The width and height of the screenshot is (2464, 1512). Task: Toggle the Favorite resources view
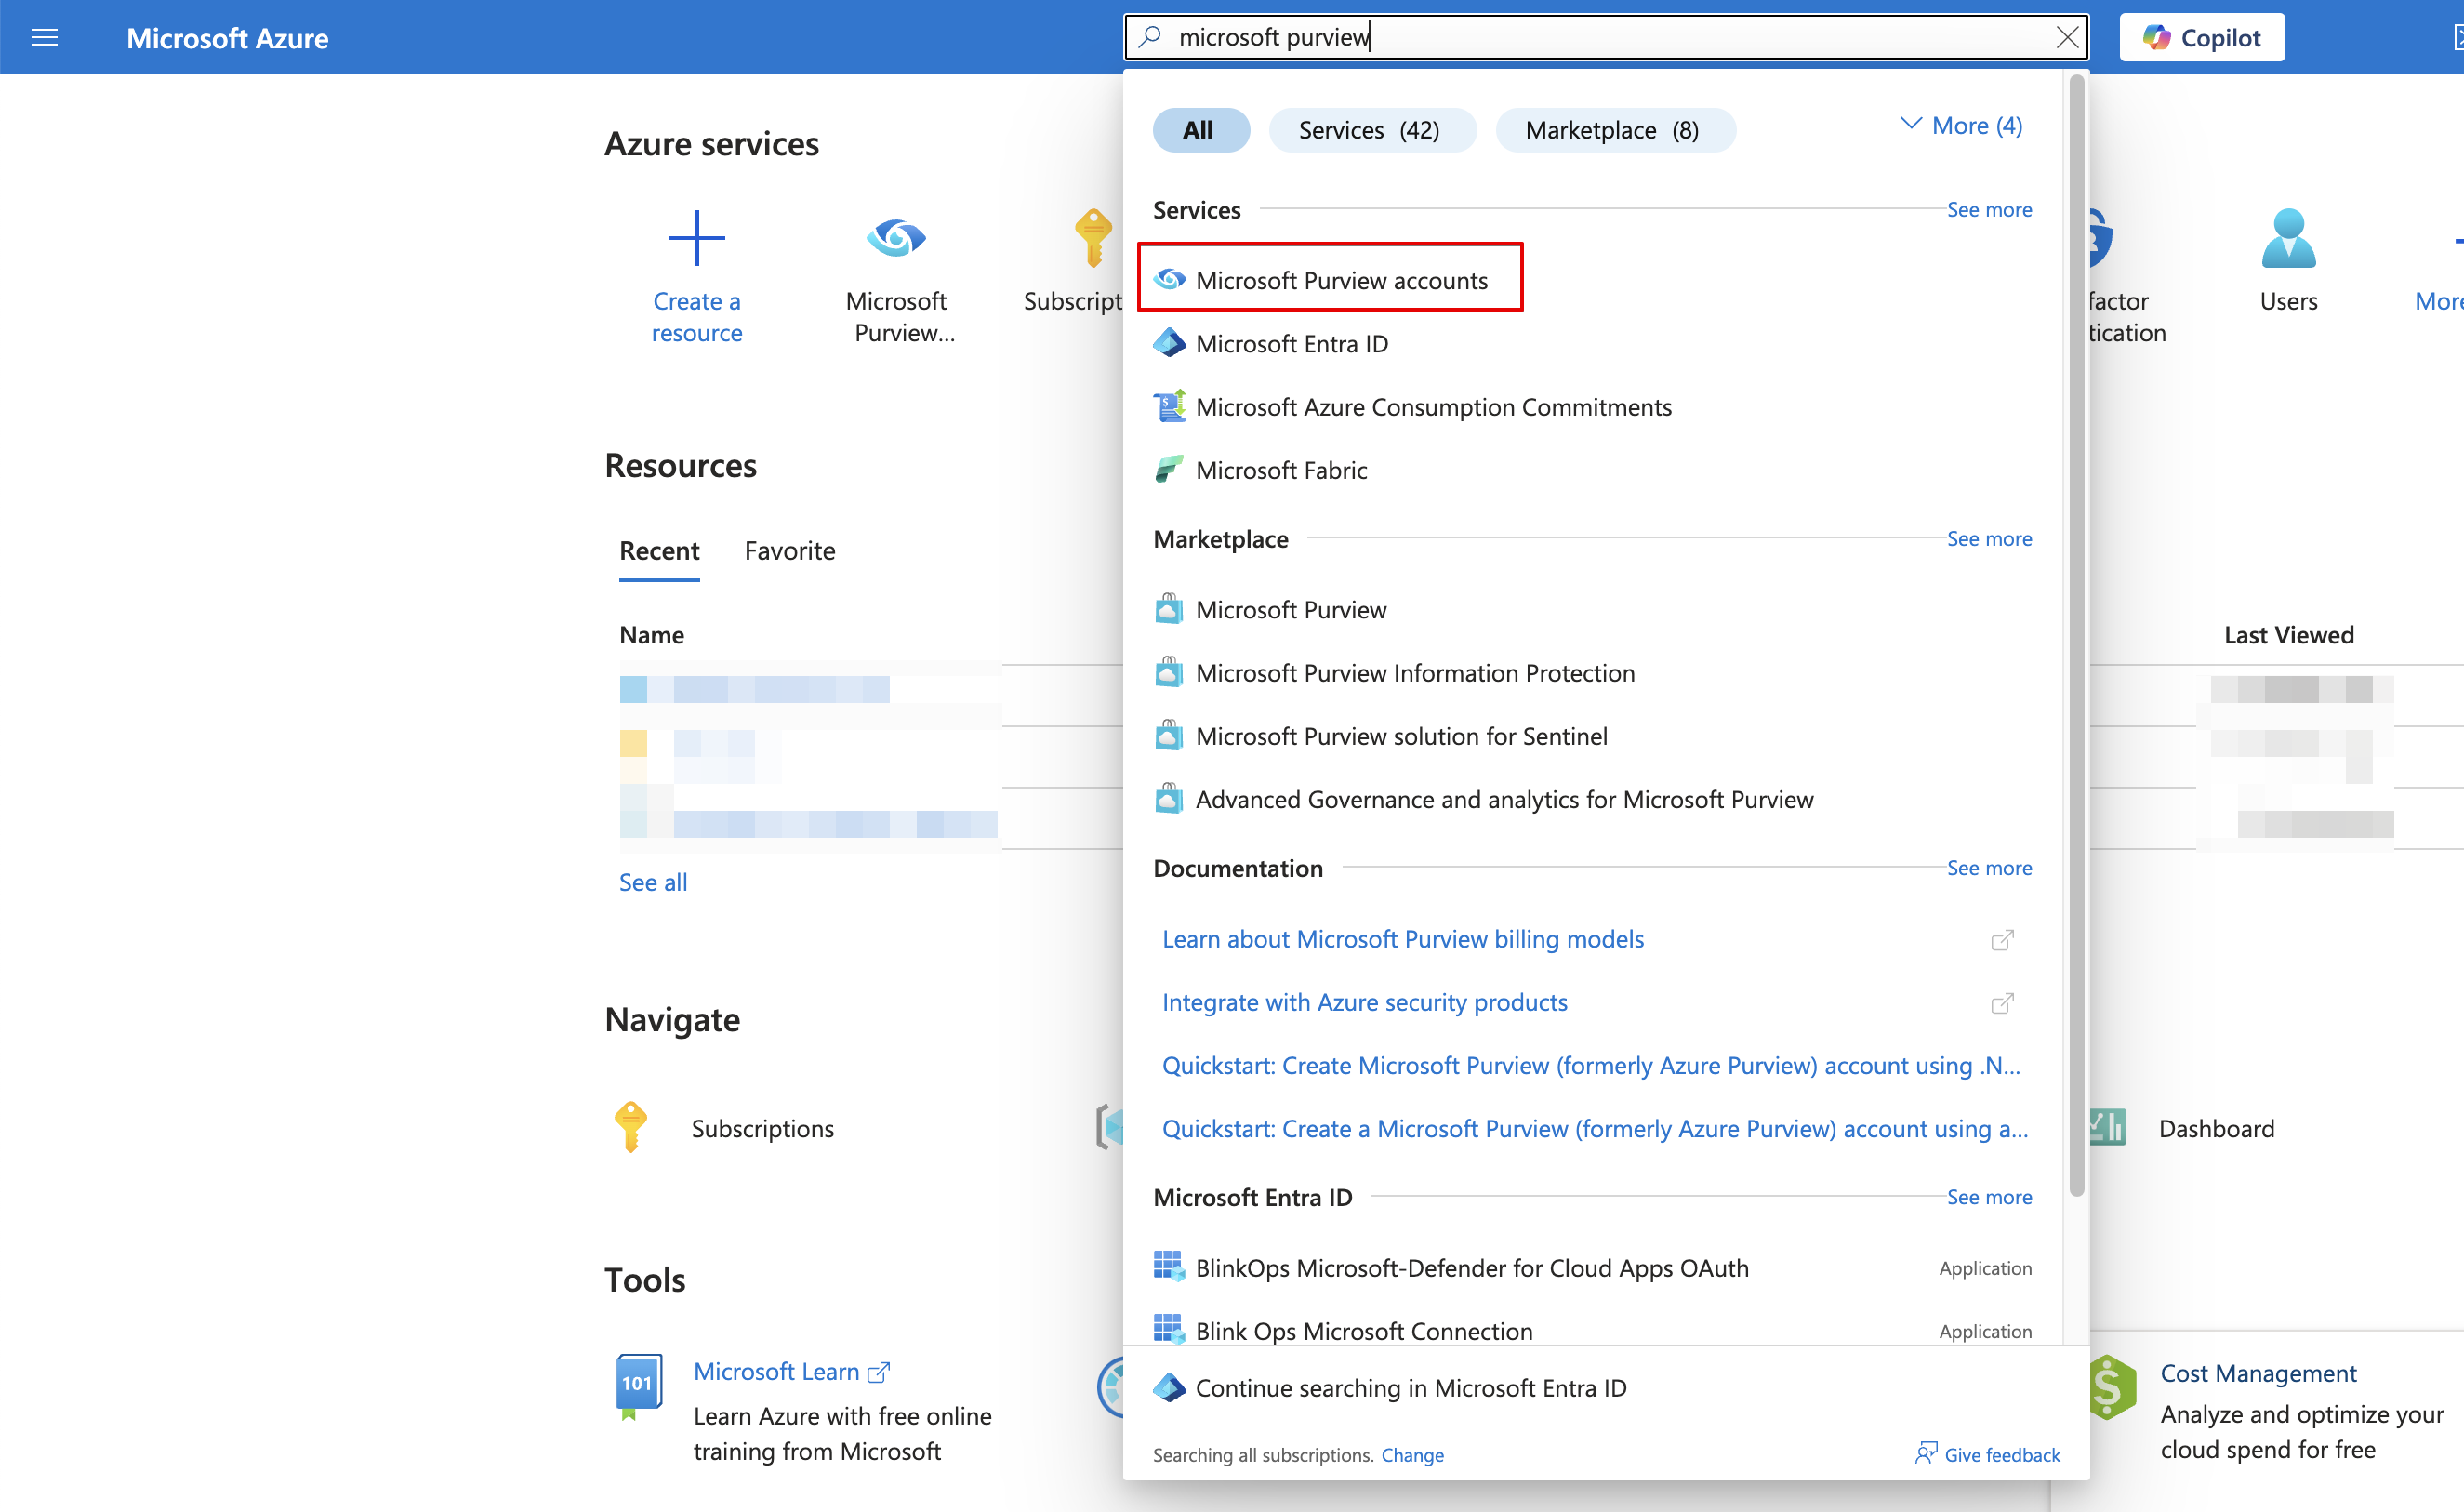(x=790, y=548)
